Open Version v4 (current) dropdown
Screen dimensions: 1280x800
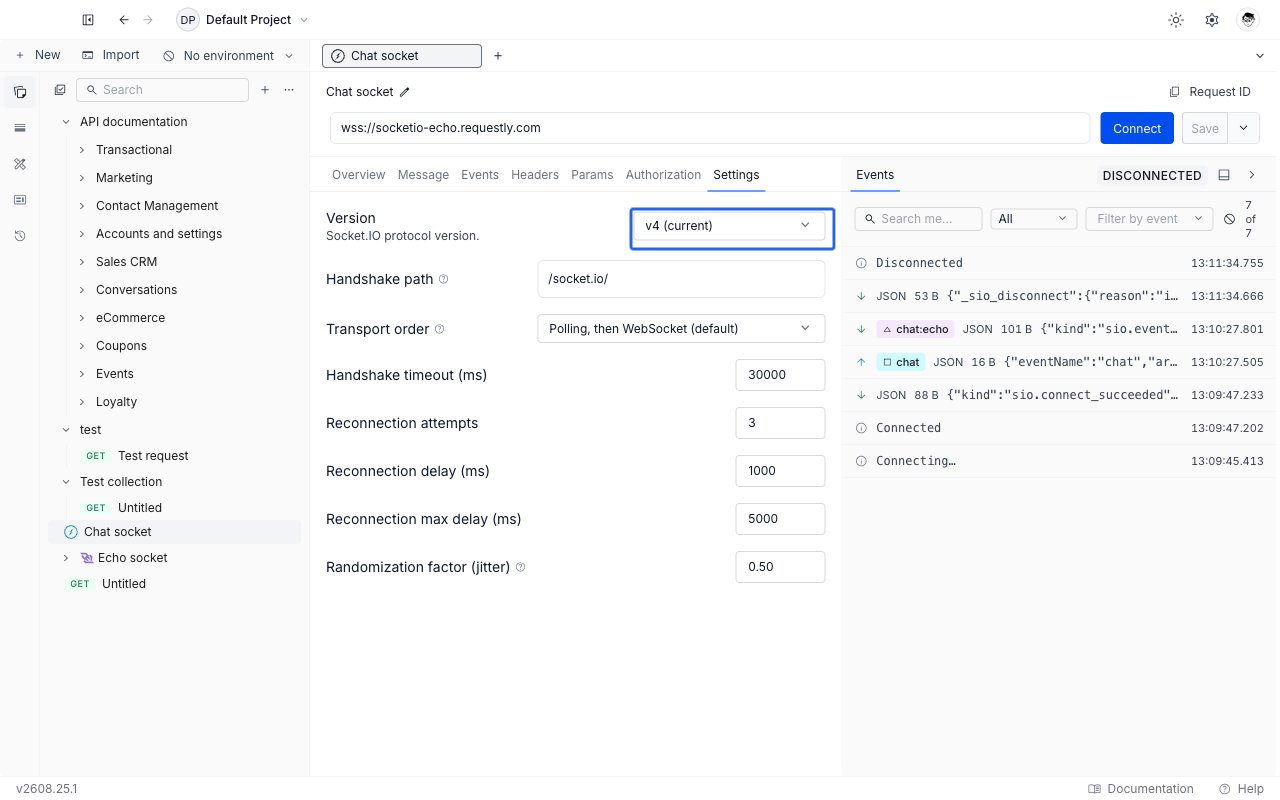(732, 228)
